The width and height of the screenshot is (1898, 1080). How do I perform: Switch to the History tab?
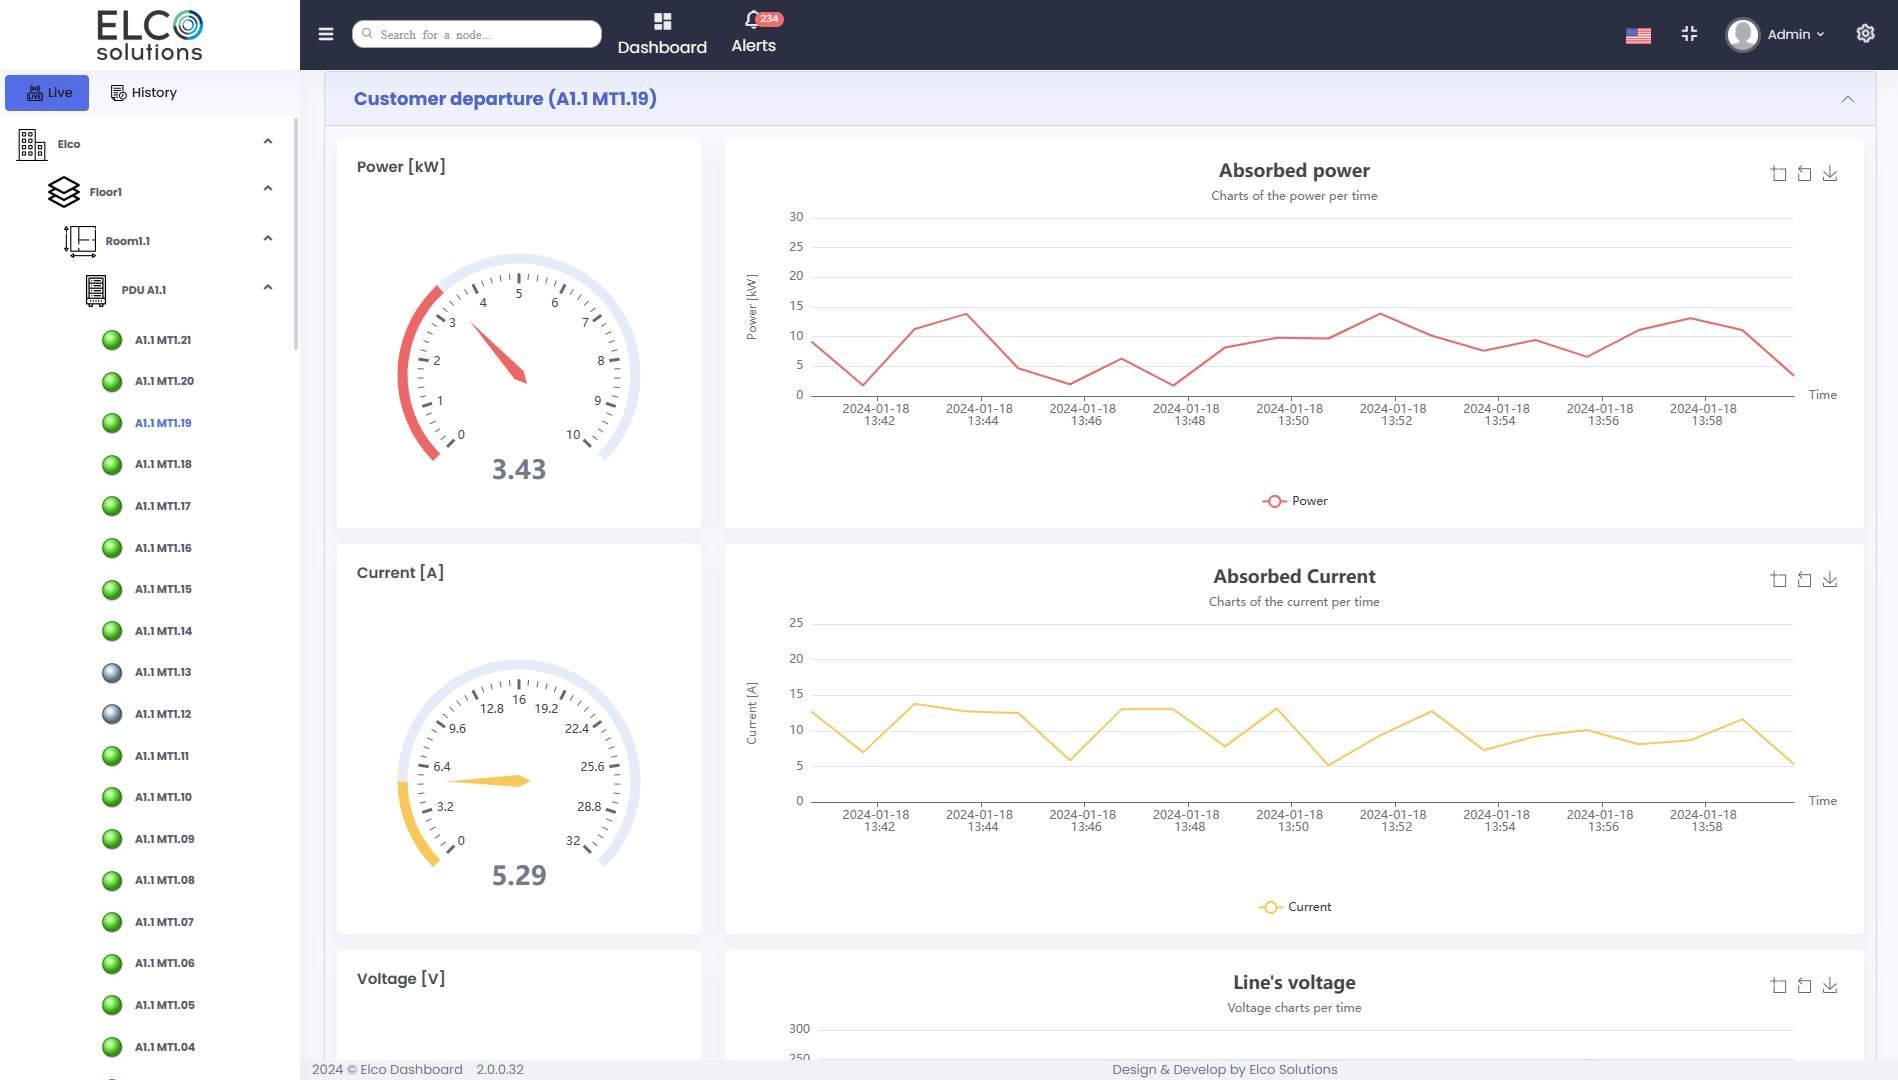[143, 92]
